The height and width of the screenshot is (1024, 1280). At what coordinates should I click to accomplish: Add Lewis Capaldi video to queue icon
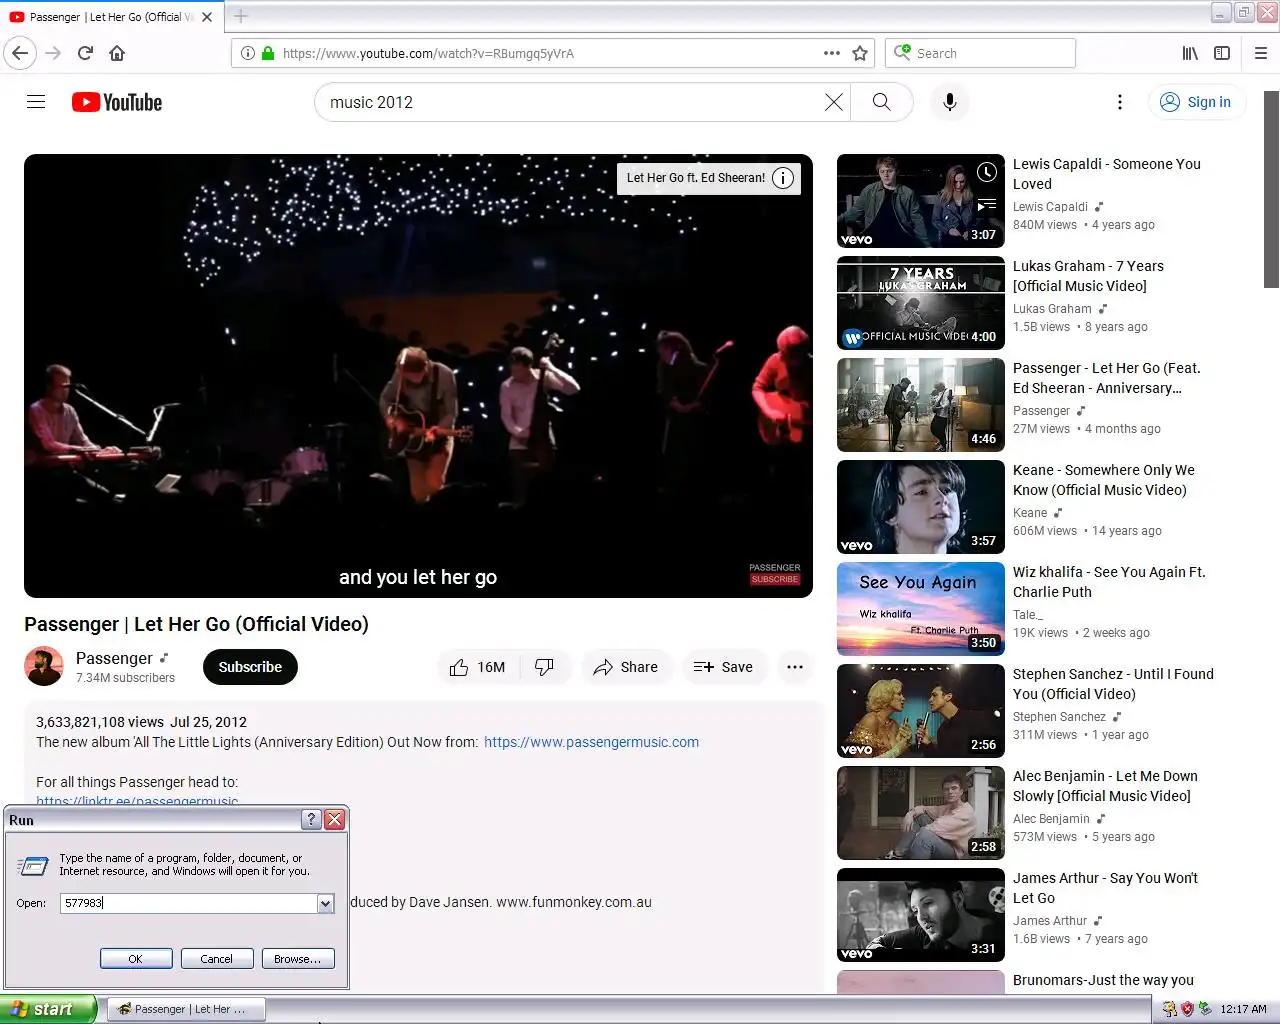tap(987, 205)
